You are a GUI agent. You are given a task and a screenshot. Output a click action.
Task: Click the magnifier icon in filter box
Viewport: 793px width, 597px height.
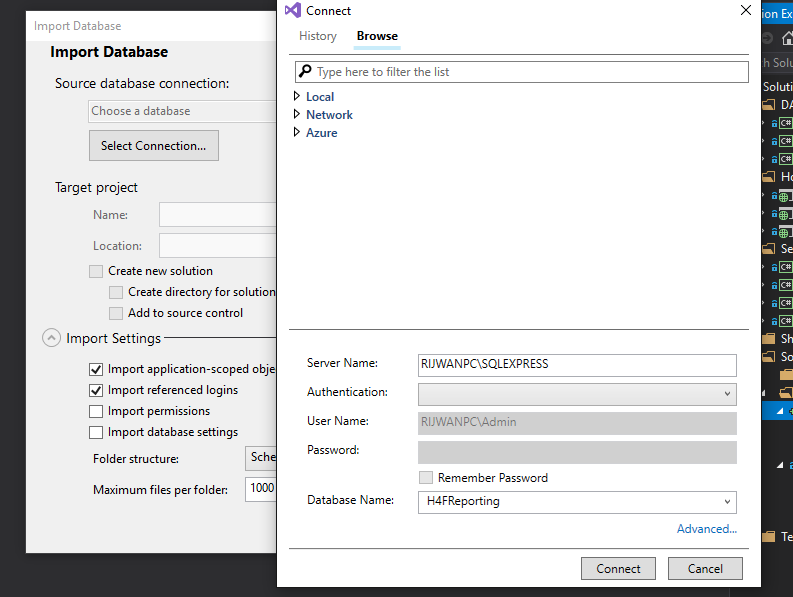[305, 71]
